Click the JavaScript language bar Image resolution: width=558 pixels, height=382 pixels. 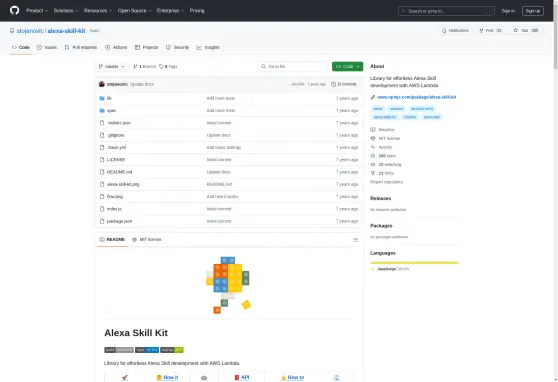[x=415, y=263]
